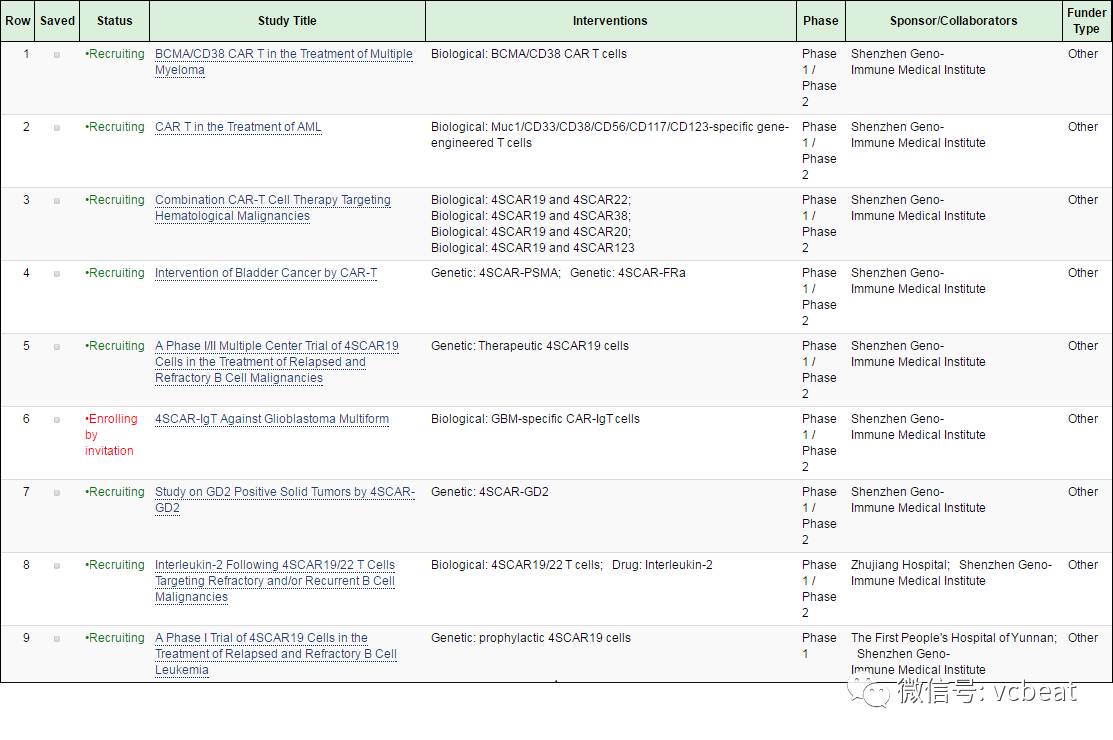The image size is (1113, 740).
Task: Select the Recruiting status in row 2
Action: click(115, 127)
